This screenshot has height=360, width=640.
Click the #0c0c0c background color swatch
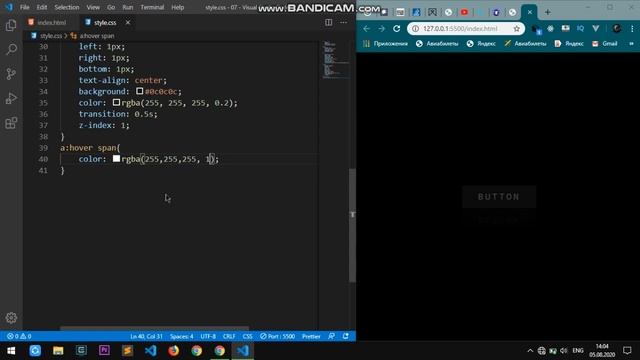pos(140,91)
